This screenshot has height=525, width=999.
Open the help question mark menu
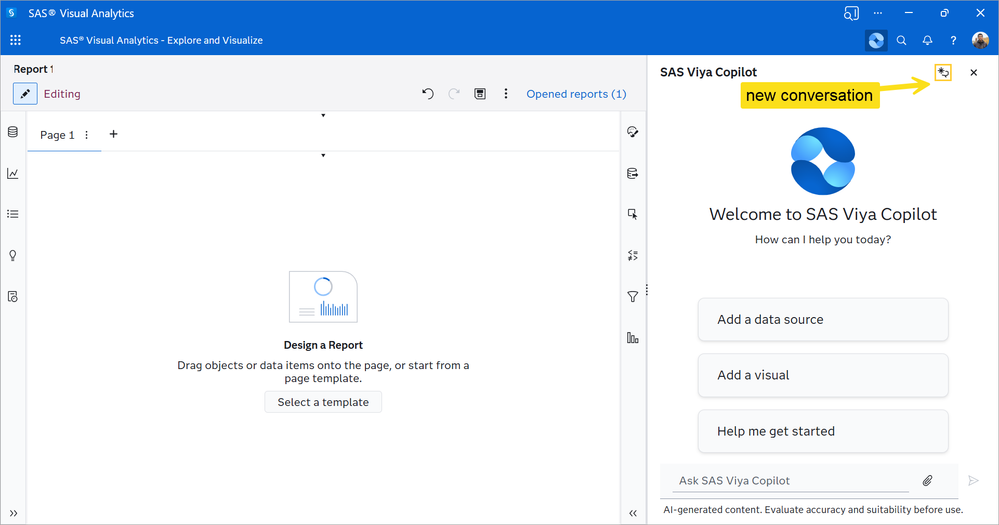pyautogui.click(x=953, y=40)
